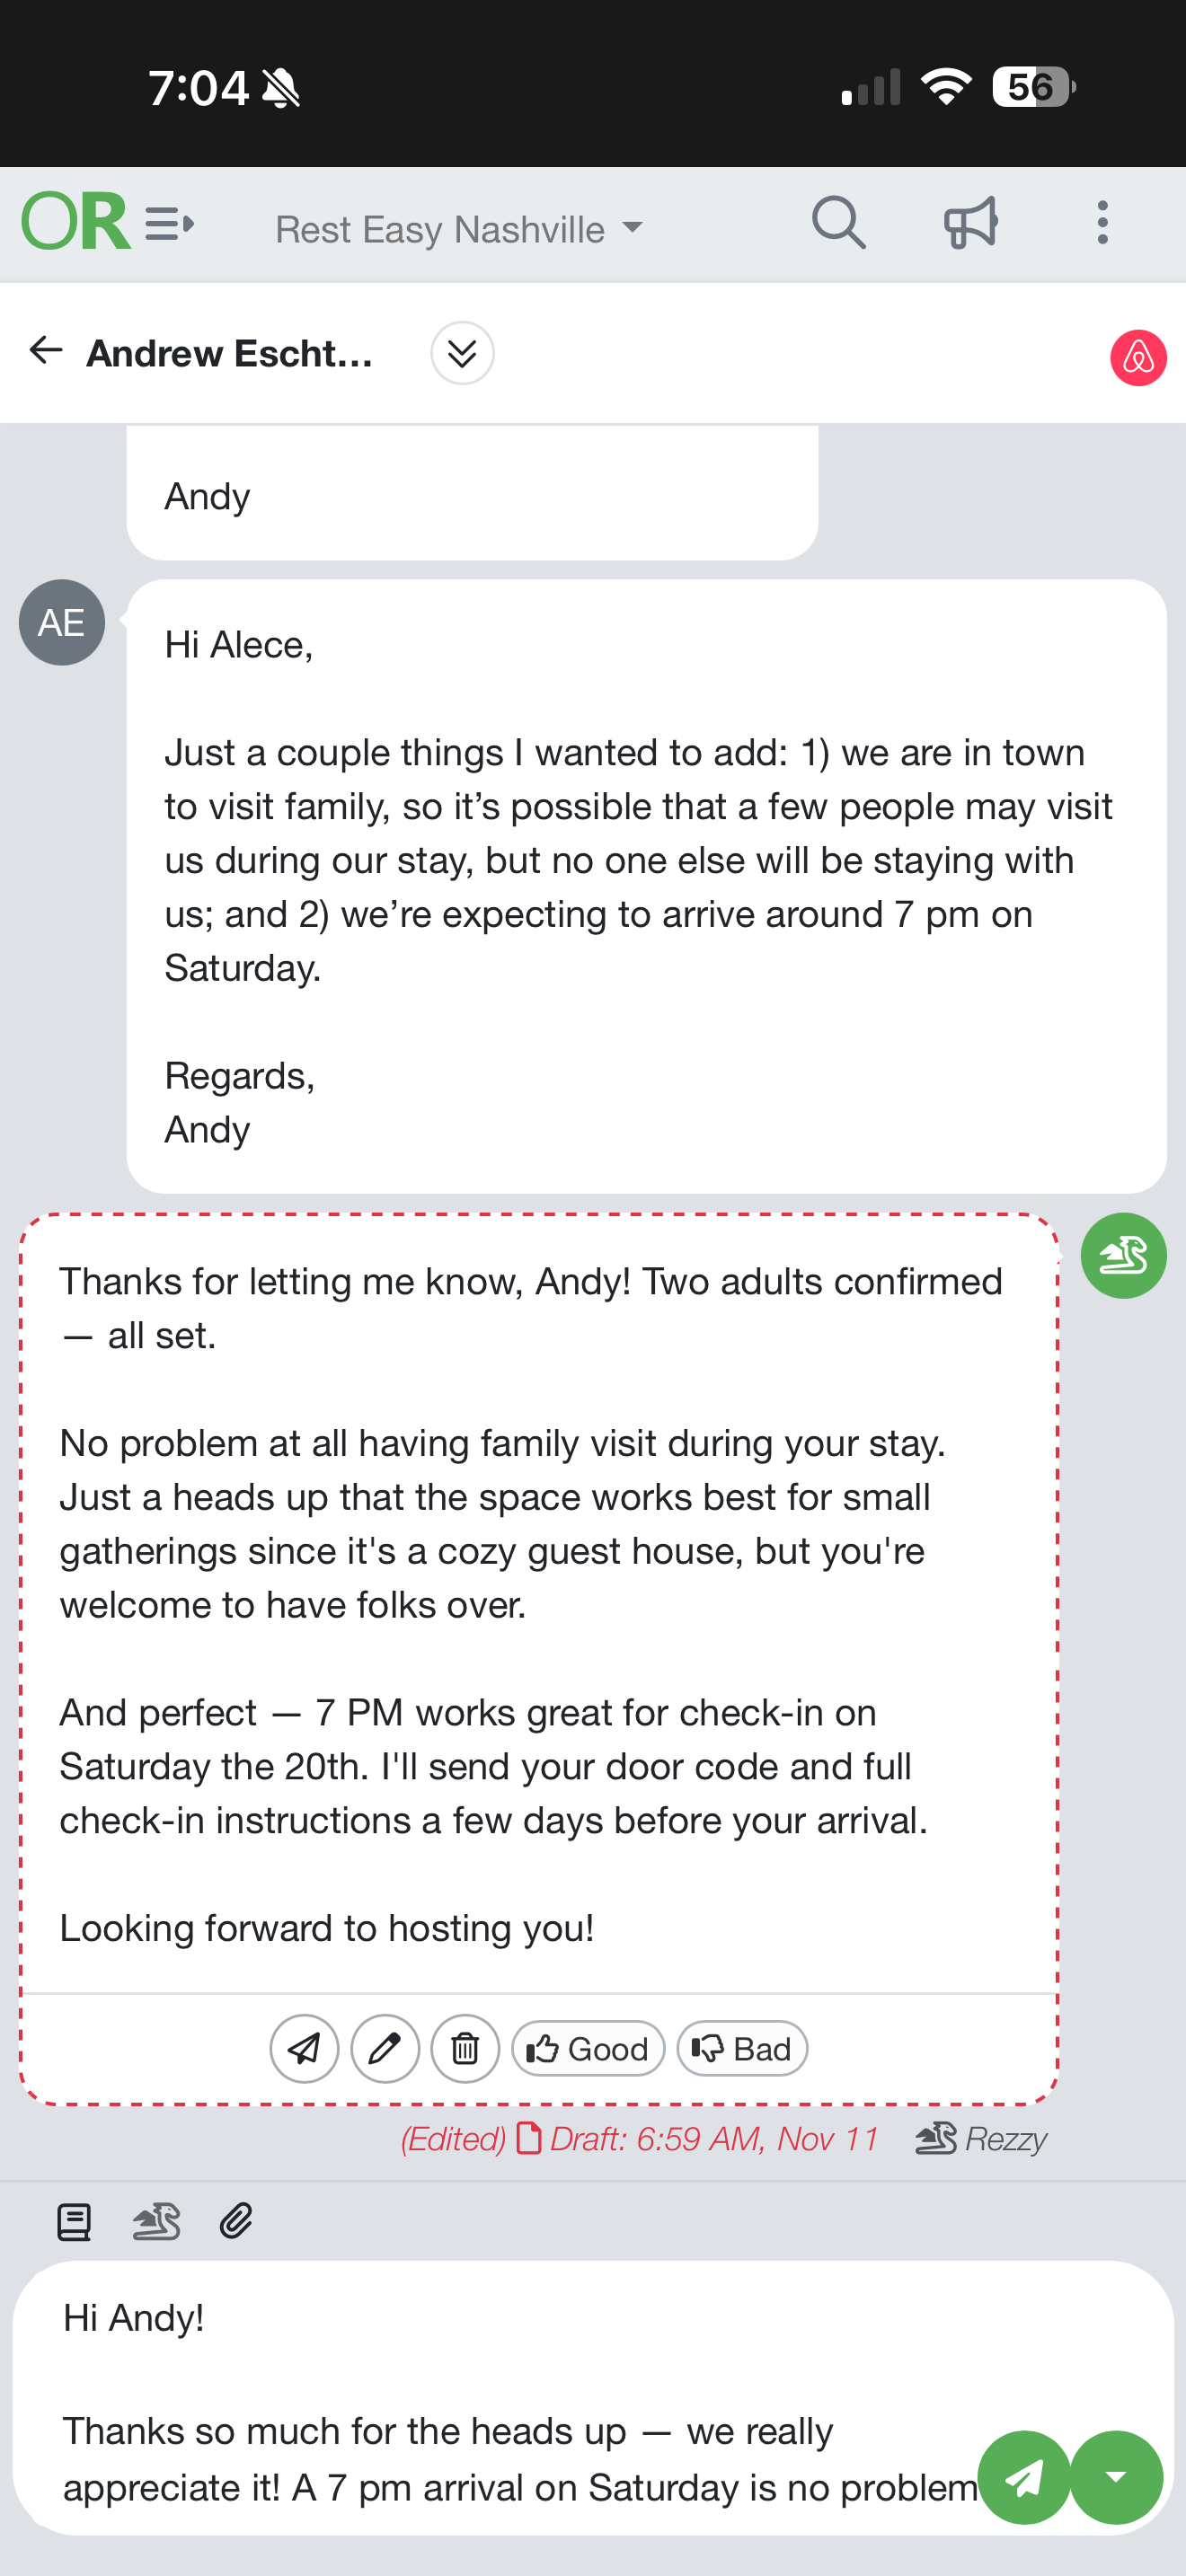
Task: Open the megaphone announcements icon
Action: 970,223
